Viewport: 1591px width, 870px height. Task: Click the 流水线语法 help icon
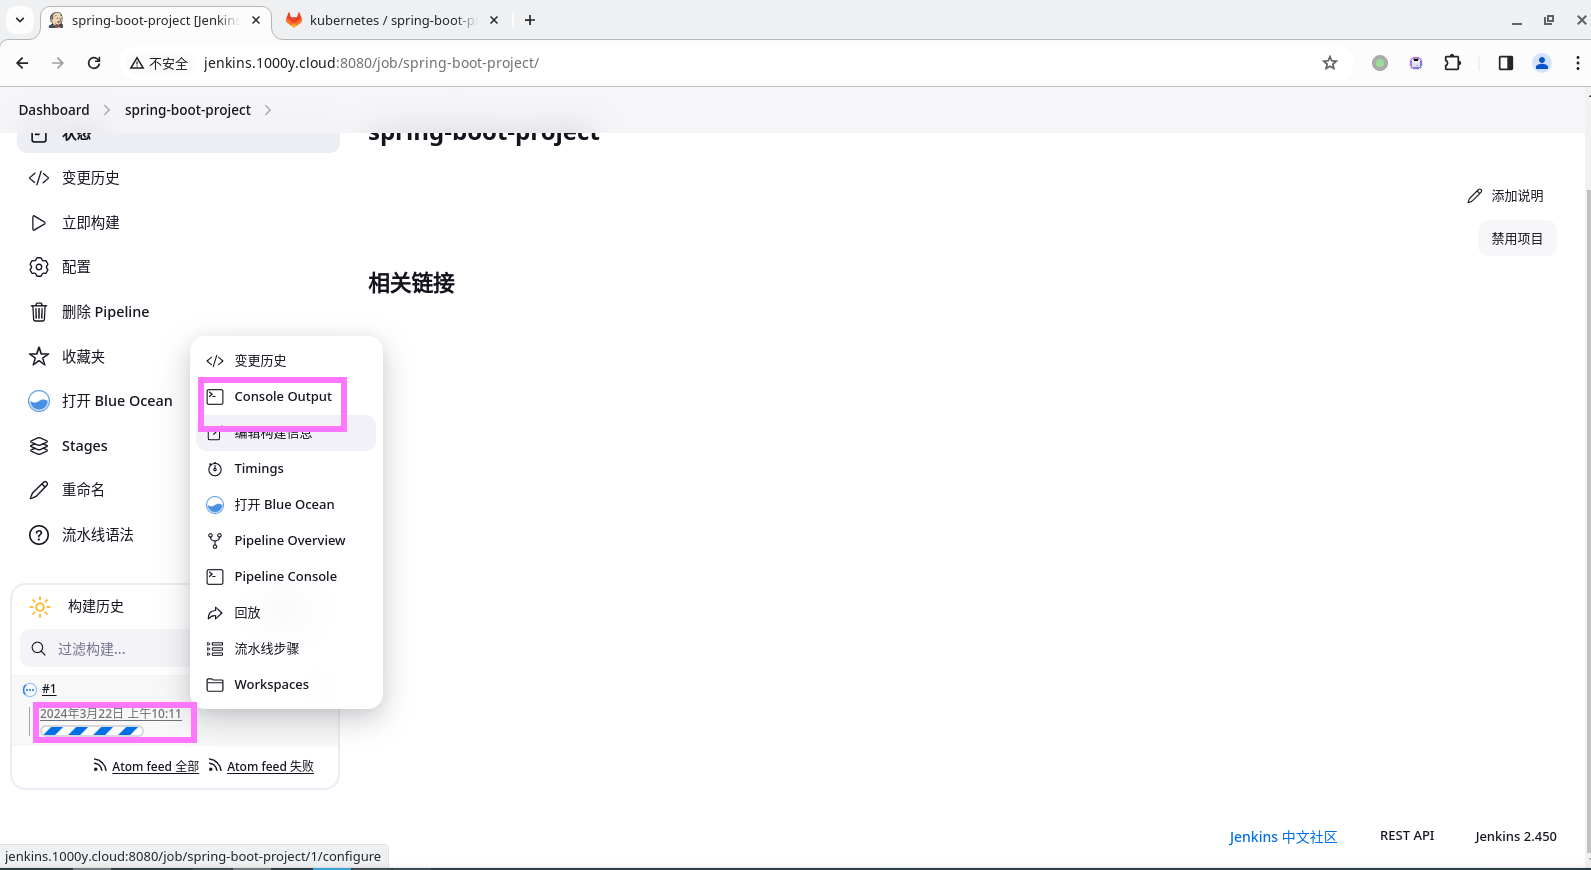pos(39,535)
